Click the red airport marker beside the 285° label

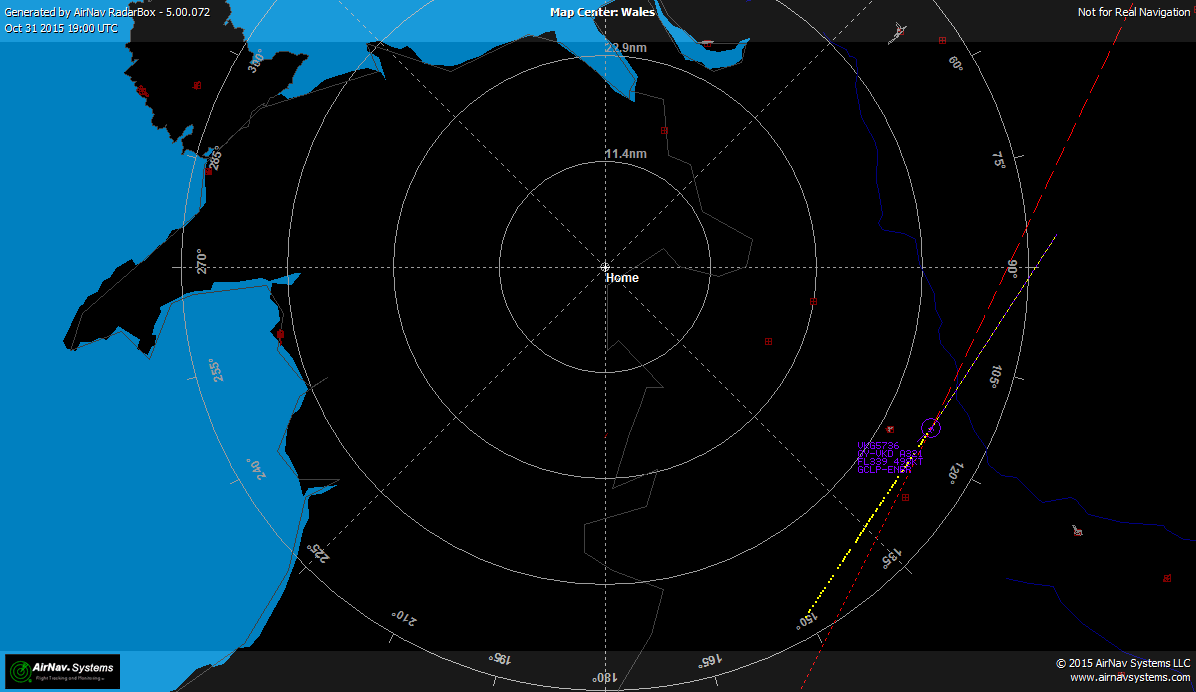click(x=209, y=169)
